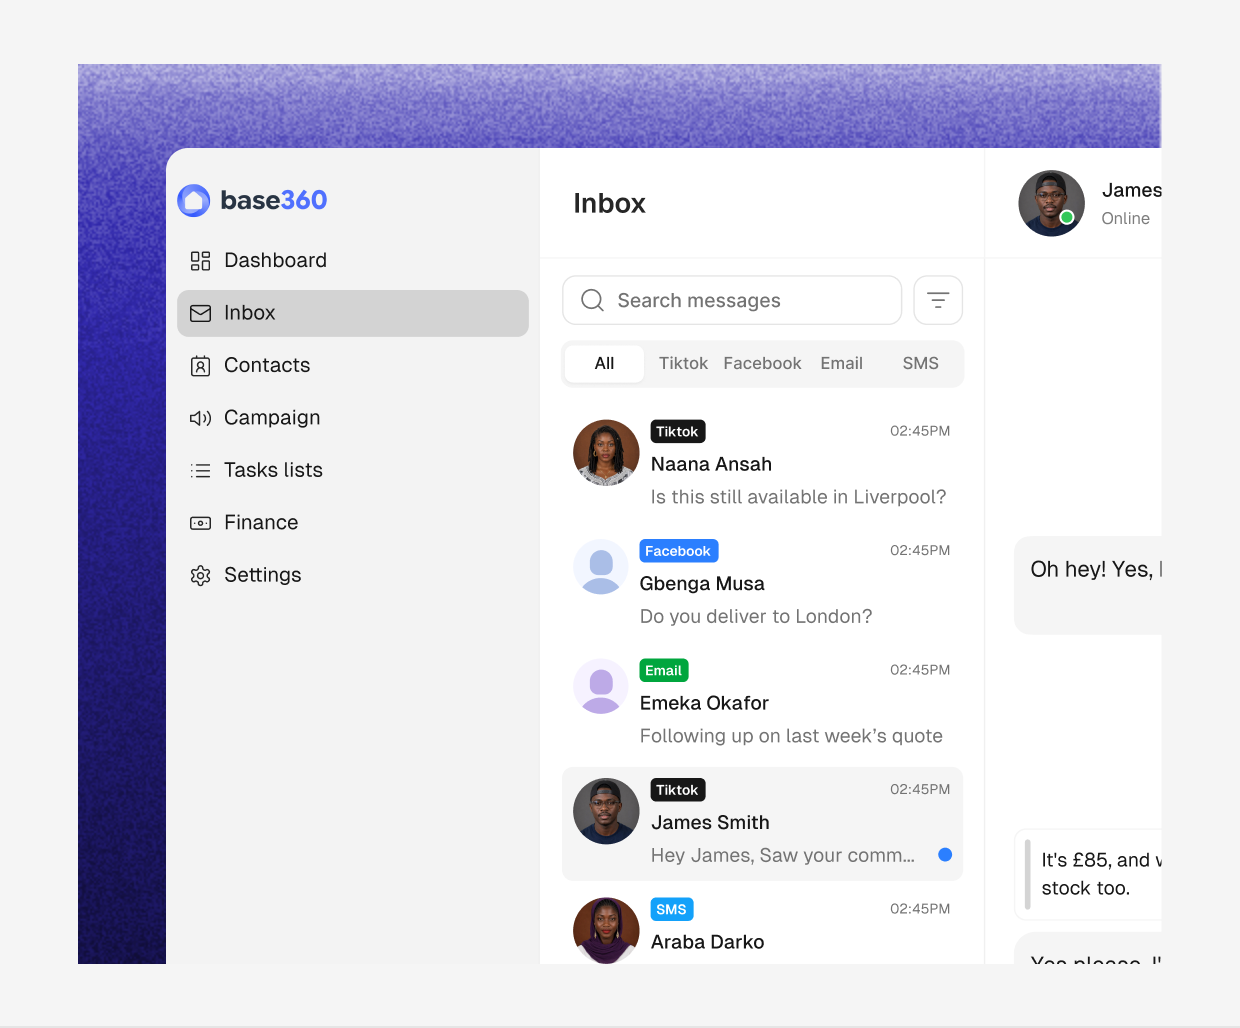Screen dimensions: 1240x1028
Task: Select the All messages tab
Action: (x=604, y=364)
